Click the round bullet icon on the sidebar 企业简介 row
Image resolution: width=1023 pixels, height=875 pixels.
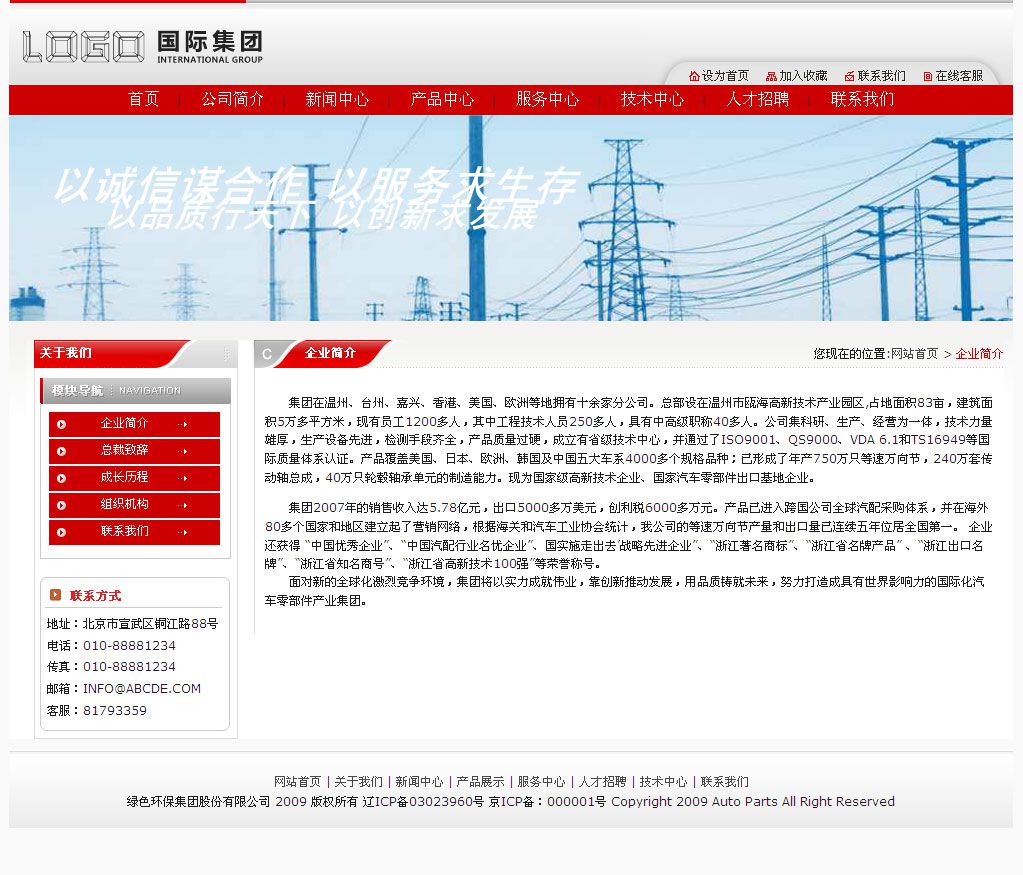pos(61,424)
